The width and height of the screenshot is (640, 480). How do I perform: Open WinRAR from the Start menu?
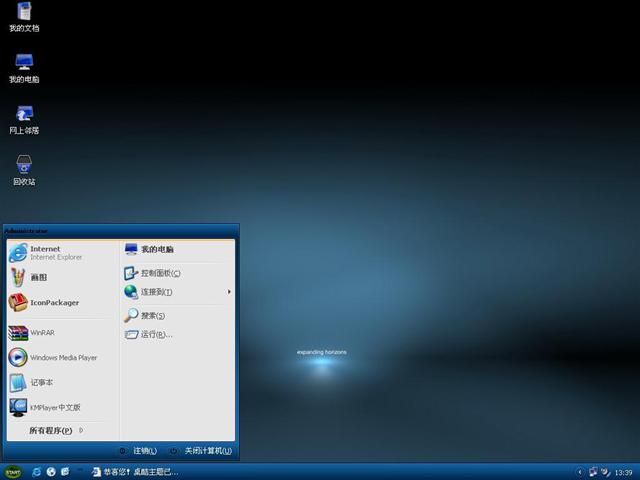tap(62, 333)
